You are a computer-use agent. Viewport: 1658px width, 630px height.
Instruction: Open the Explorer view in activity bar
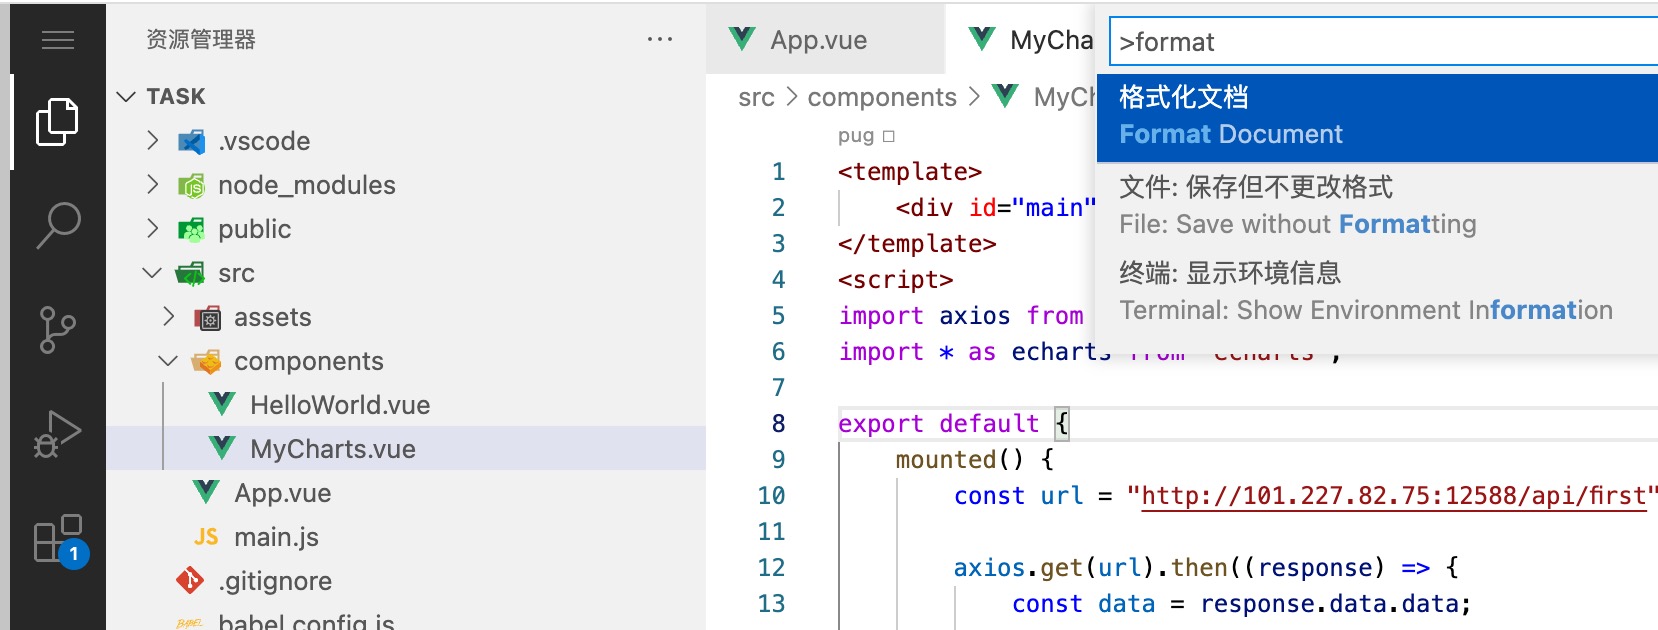[x=57, y=122]
